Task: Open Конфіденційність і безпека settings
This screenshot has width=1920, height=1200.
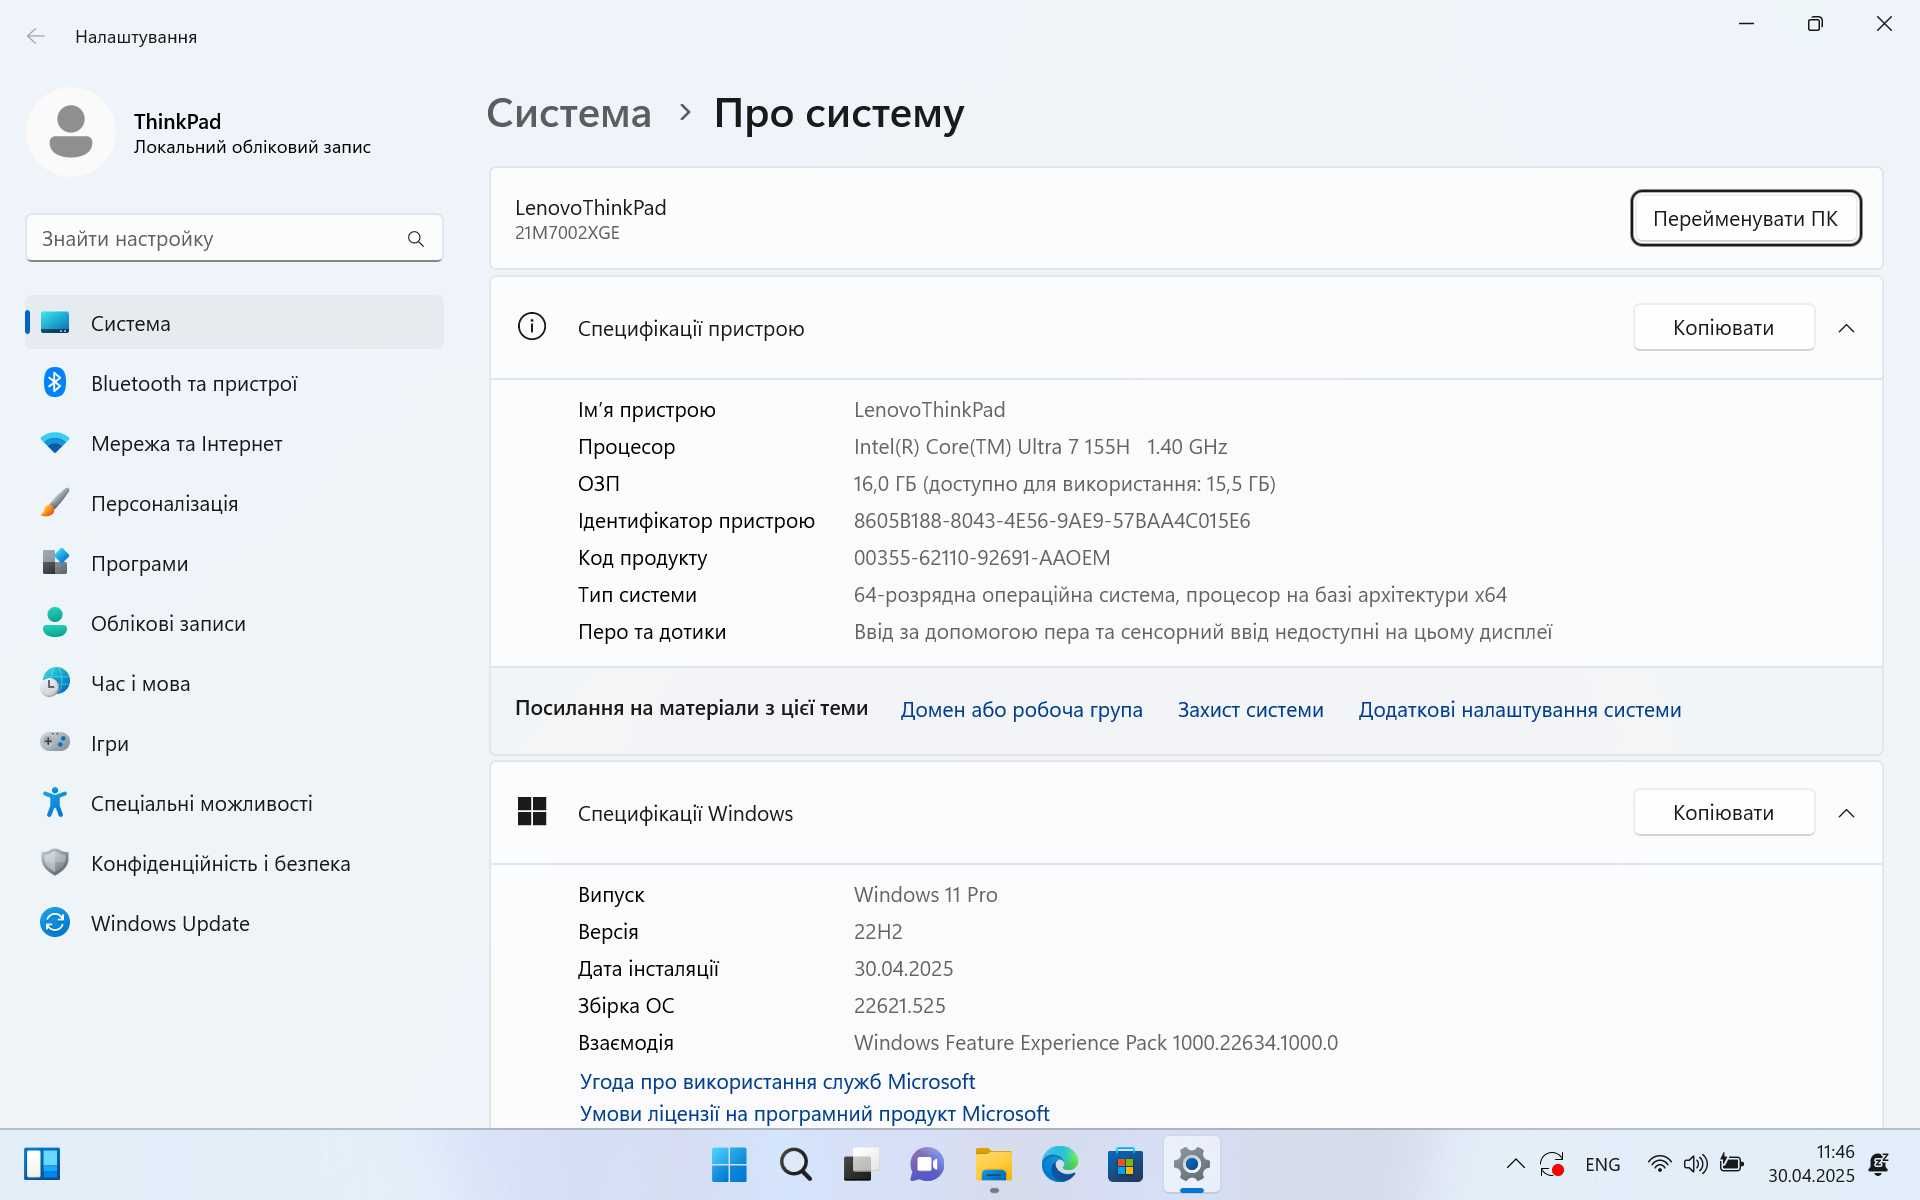Action: 234,863
